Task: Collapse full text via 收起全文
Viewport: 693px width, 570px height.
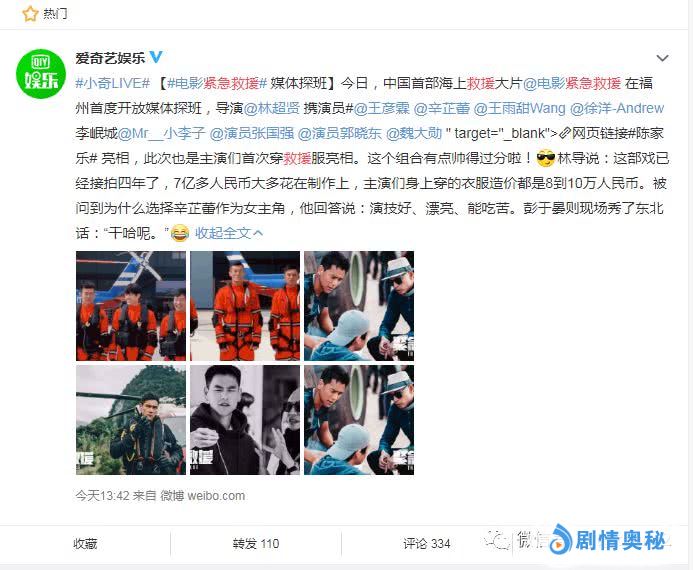Action: [x=229, y=233]
